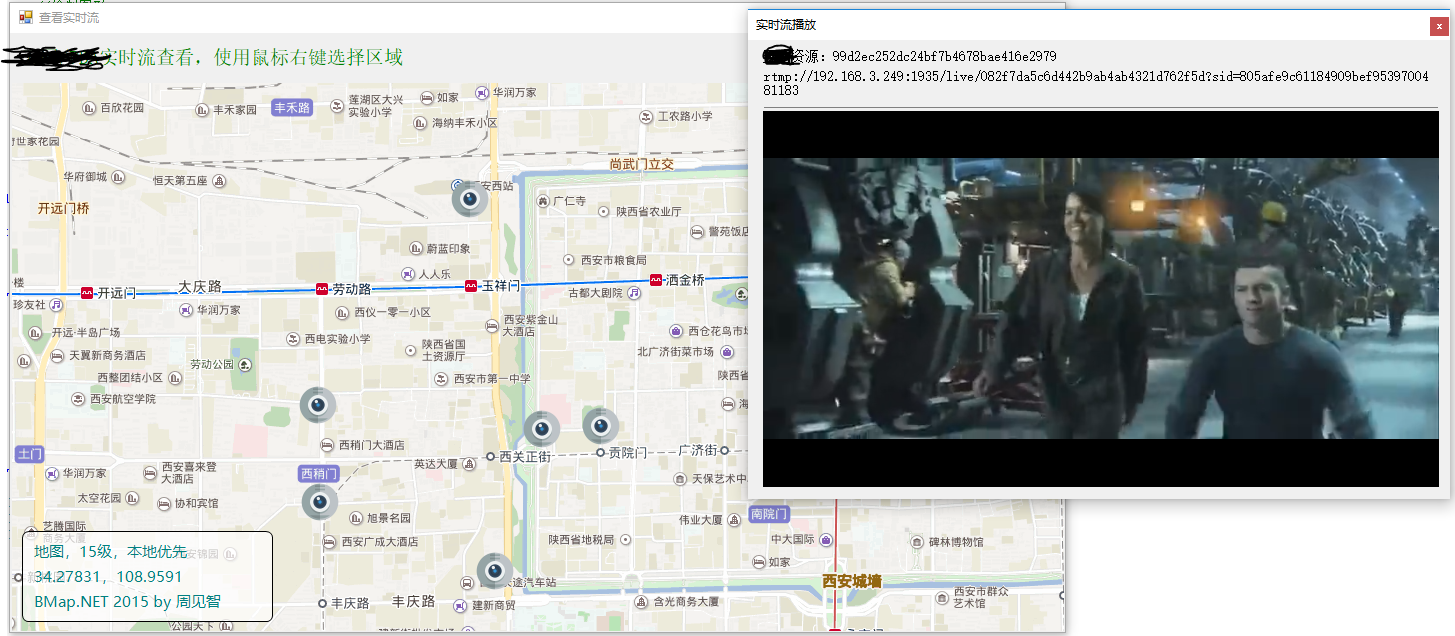
Task: Click the 劳动路 metro station icon
Action: point(322,288)
